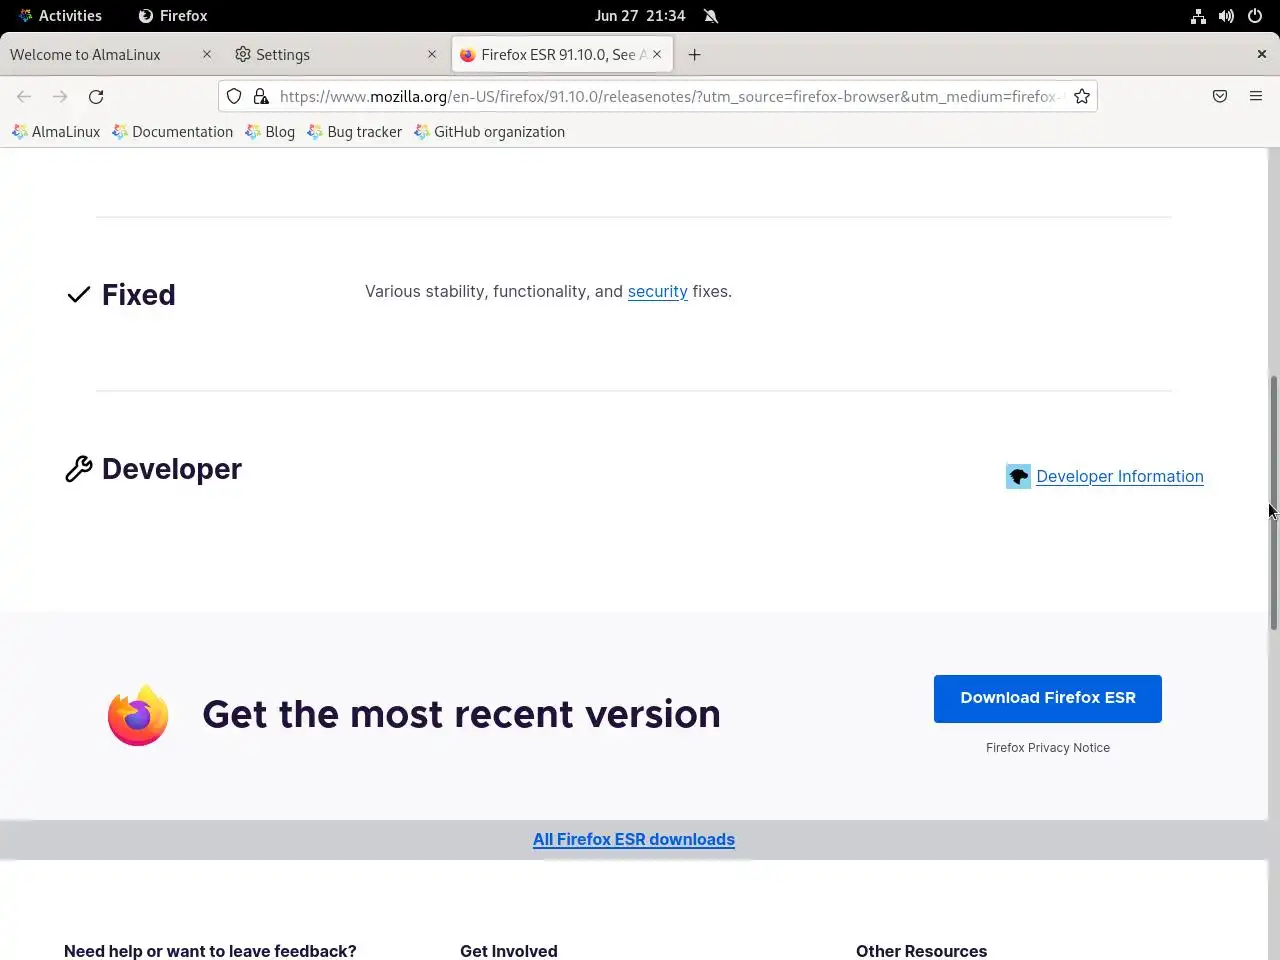Viewport: 1280px width, 960px height.
Task: Save page to Pocket
Action: coord(1220,96)
